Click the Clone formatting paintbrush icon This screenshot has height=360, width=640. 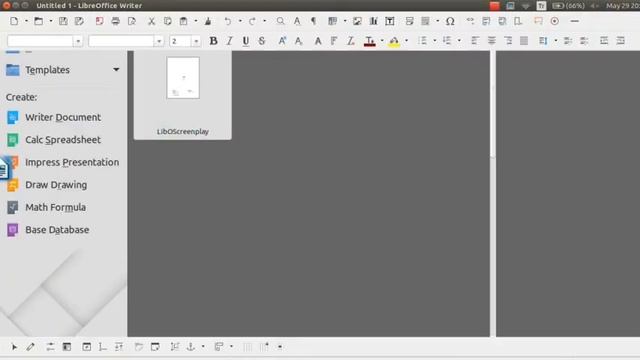point(208,21)
